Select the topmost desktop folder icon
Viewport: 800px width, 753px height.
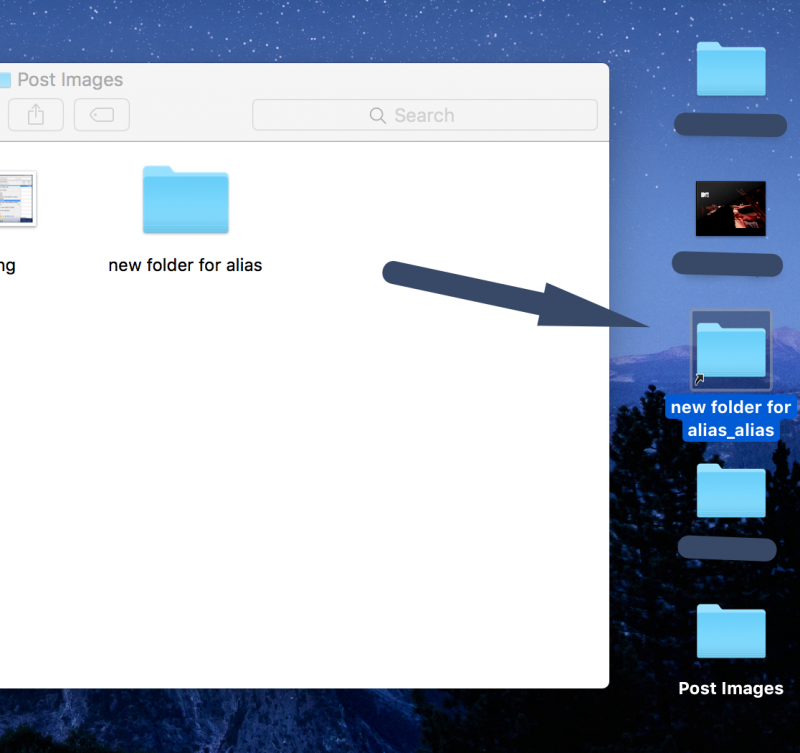click(731, 69)
